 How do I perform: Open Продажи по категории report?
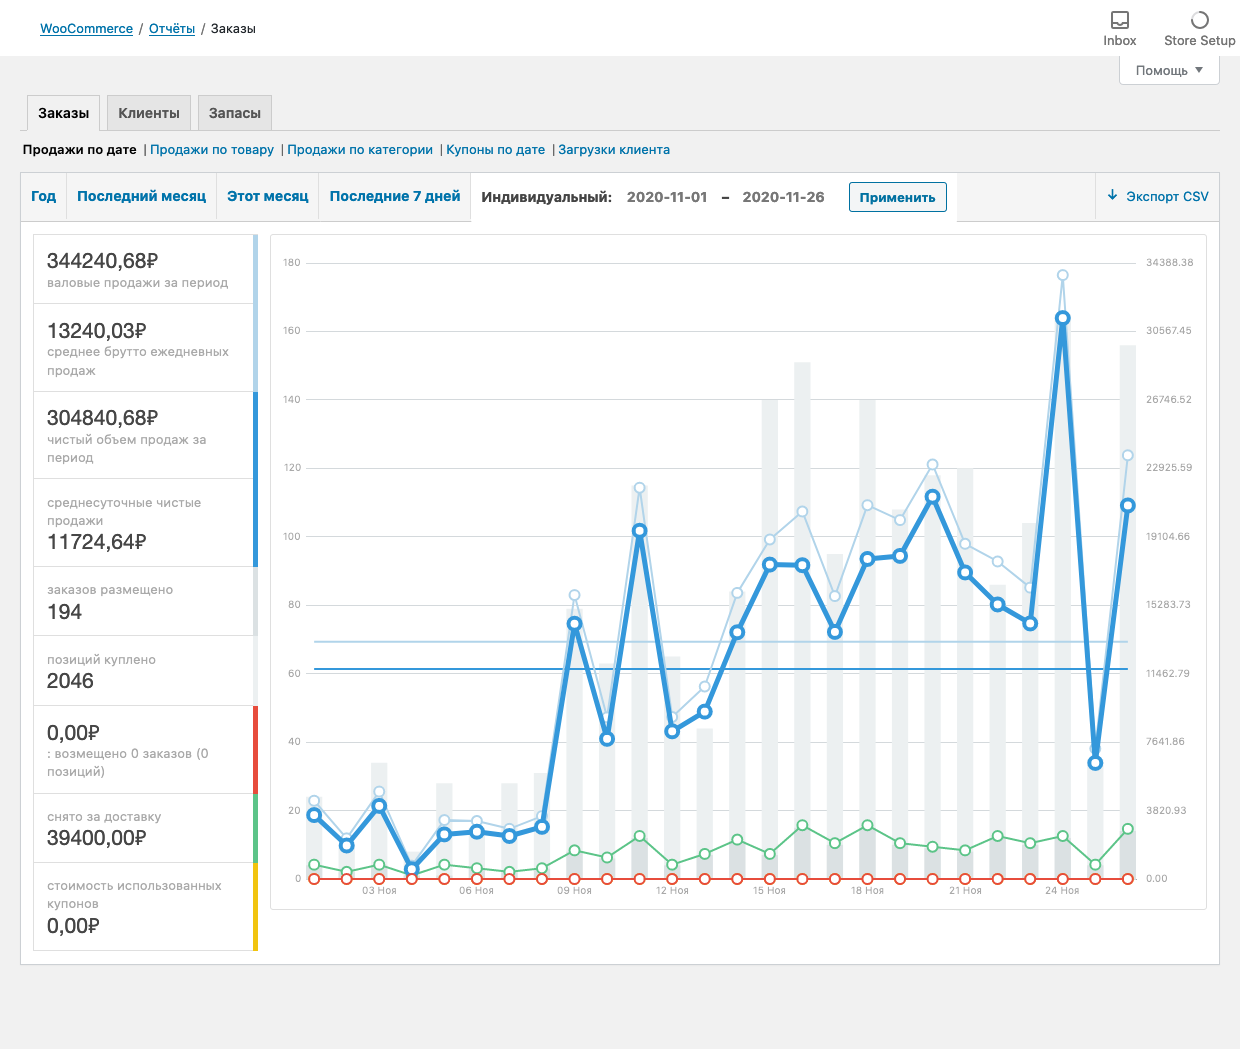coord(360,150)
